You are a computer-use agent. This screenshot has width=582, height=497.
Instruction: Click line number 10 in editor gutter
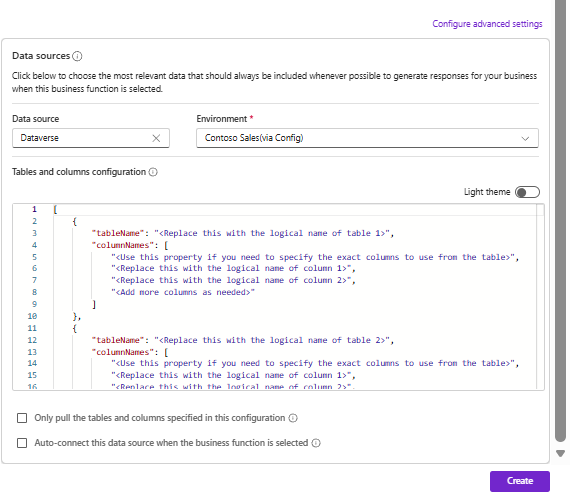point(32,316)
